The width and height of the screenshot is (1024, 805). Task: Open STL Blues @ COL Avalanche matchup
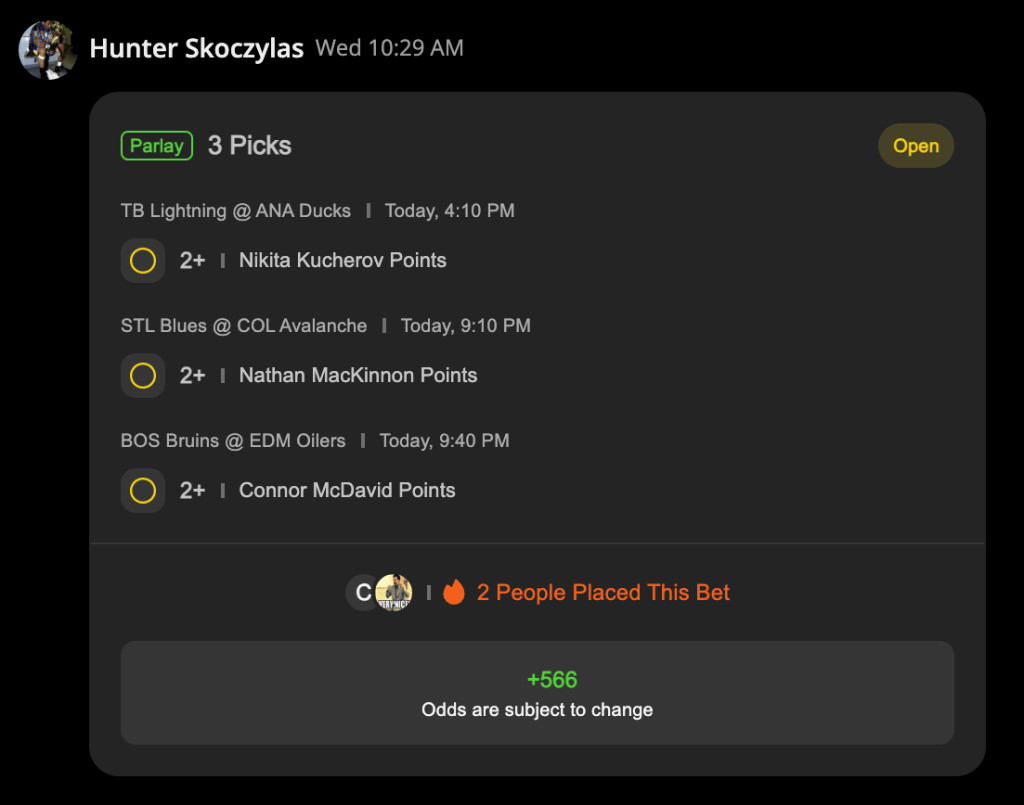click(x=244, y=326)
